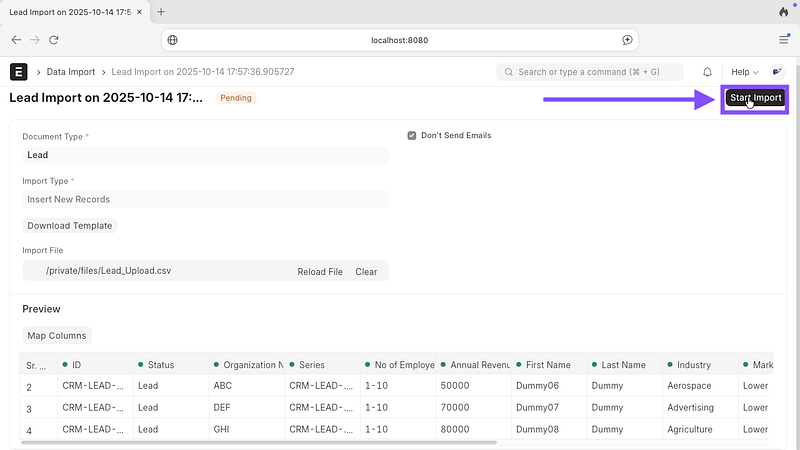Viewport: 800px width, 450px height.
Task: Click the Document Type field with Lead
Action: [205, 155]
